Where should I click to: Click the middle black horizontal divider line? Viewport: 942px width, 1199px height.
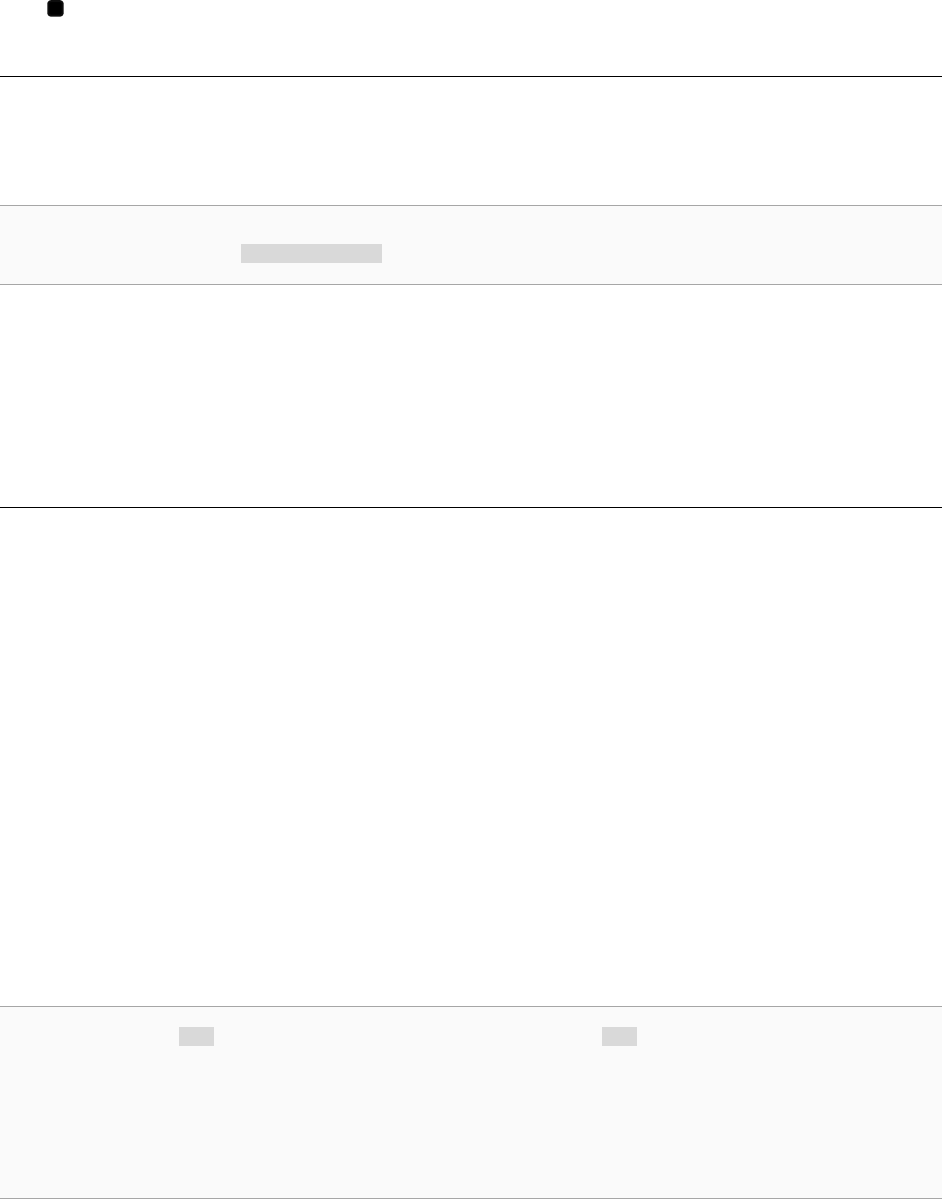click(x=471, y=507)
